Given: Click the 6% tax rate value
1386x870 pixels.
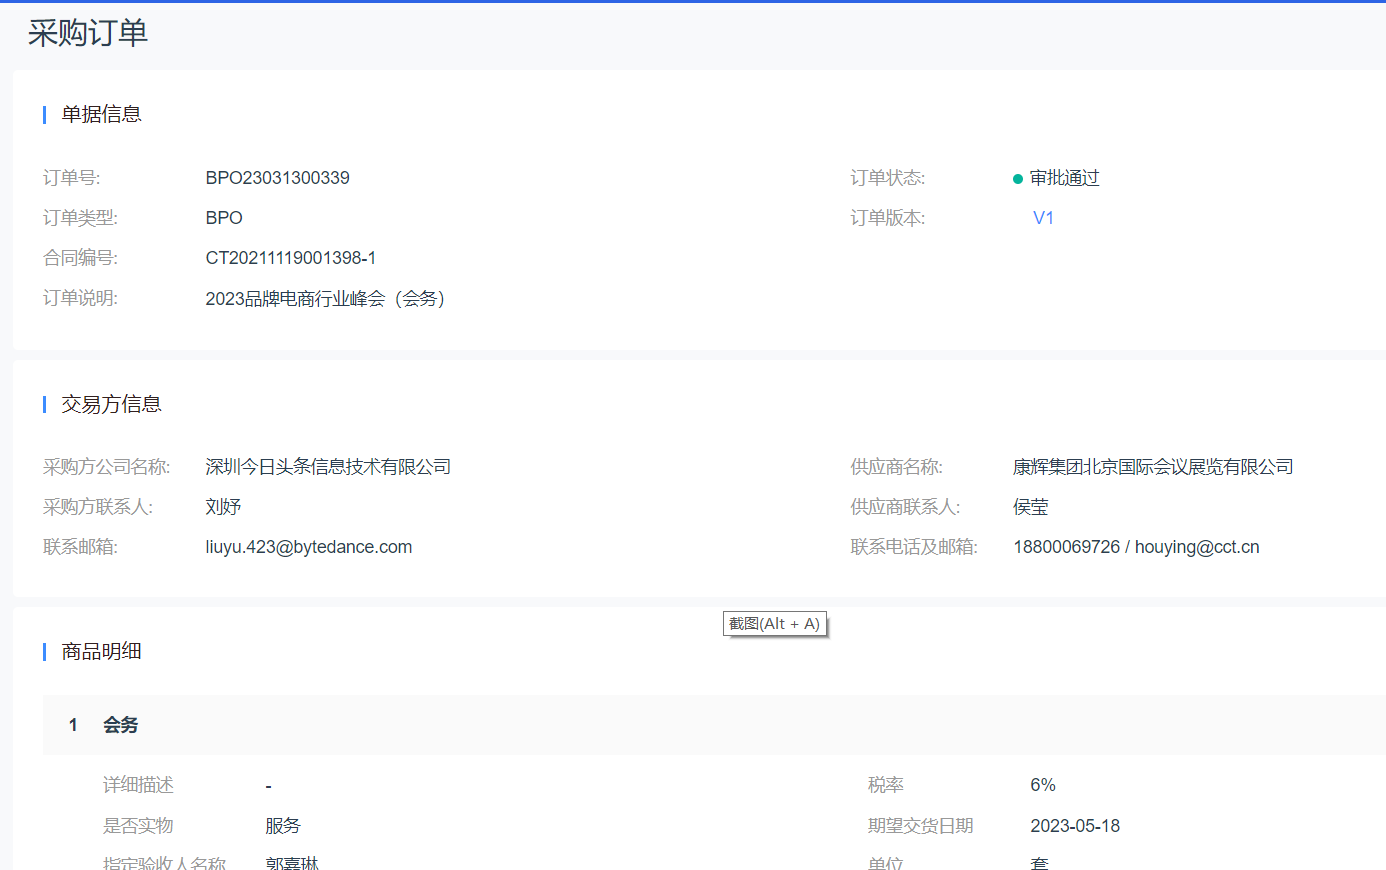Looking at the screenshot, I should [1043, 785].
